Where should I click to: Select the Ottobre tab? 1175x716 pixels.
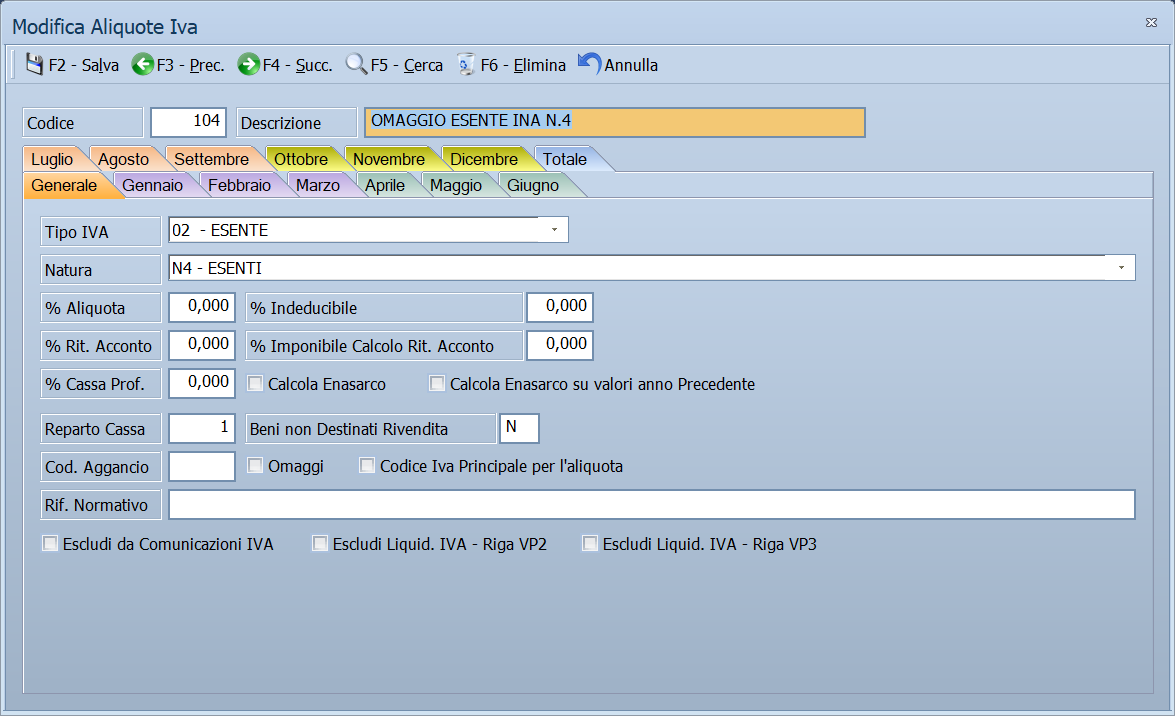(x=301, y=159)
